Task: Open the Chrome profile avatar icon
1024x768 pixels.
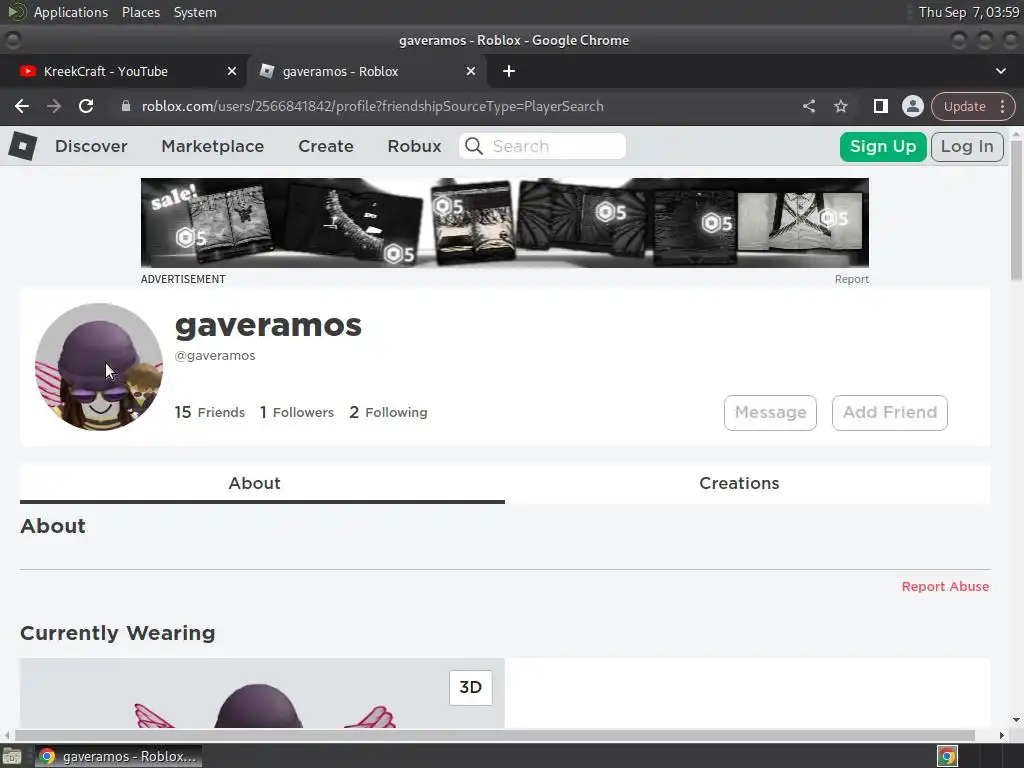Action: point(912,106)
